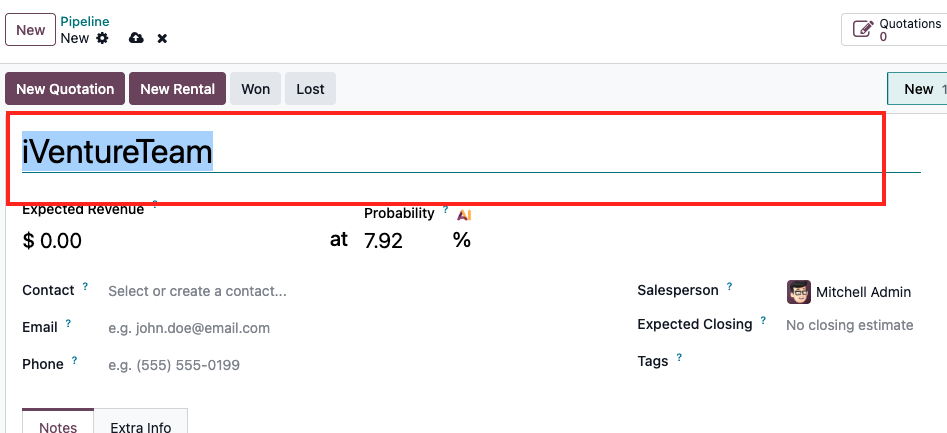Click the AI probability icon
947x433 pixels.
coord(464,214)
